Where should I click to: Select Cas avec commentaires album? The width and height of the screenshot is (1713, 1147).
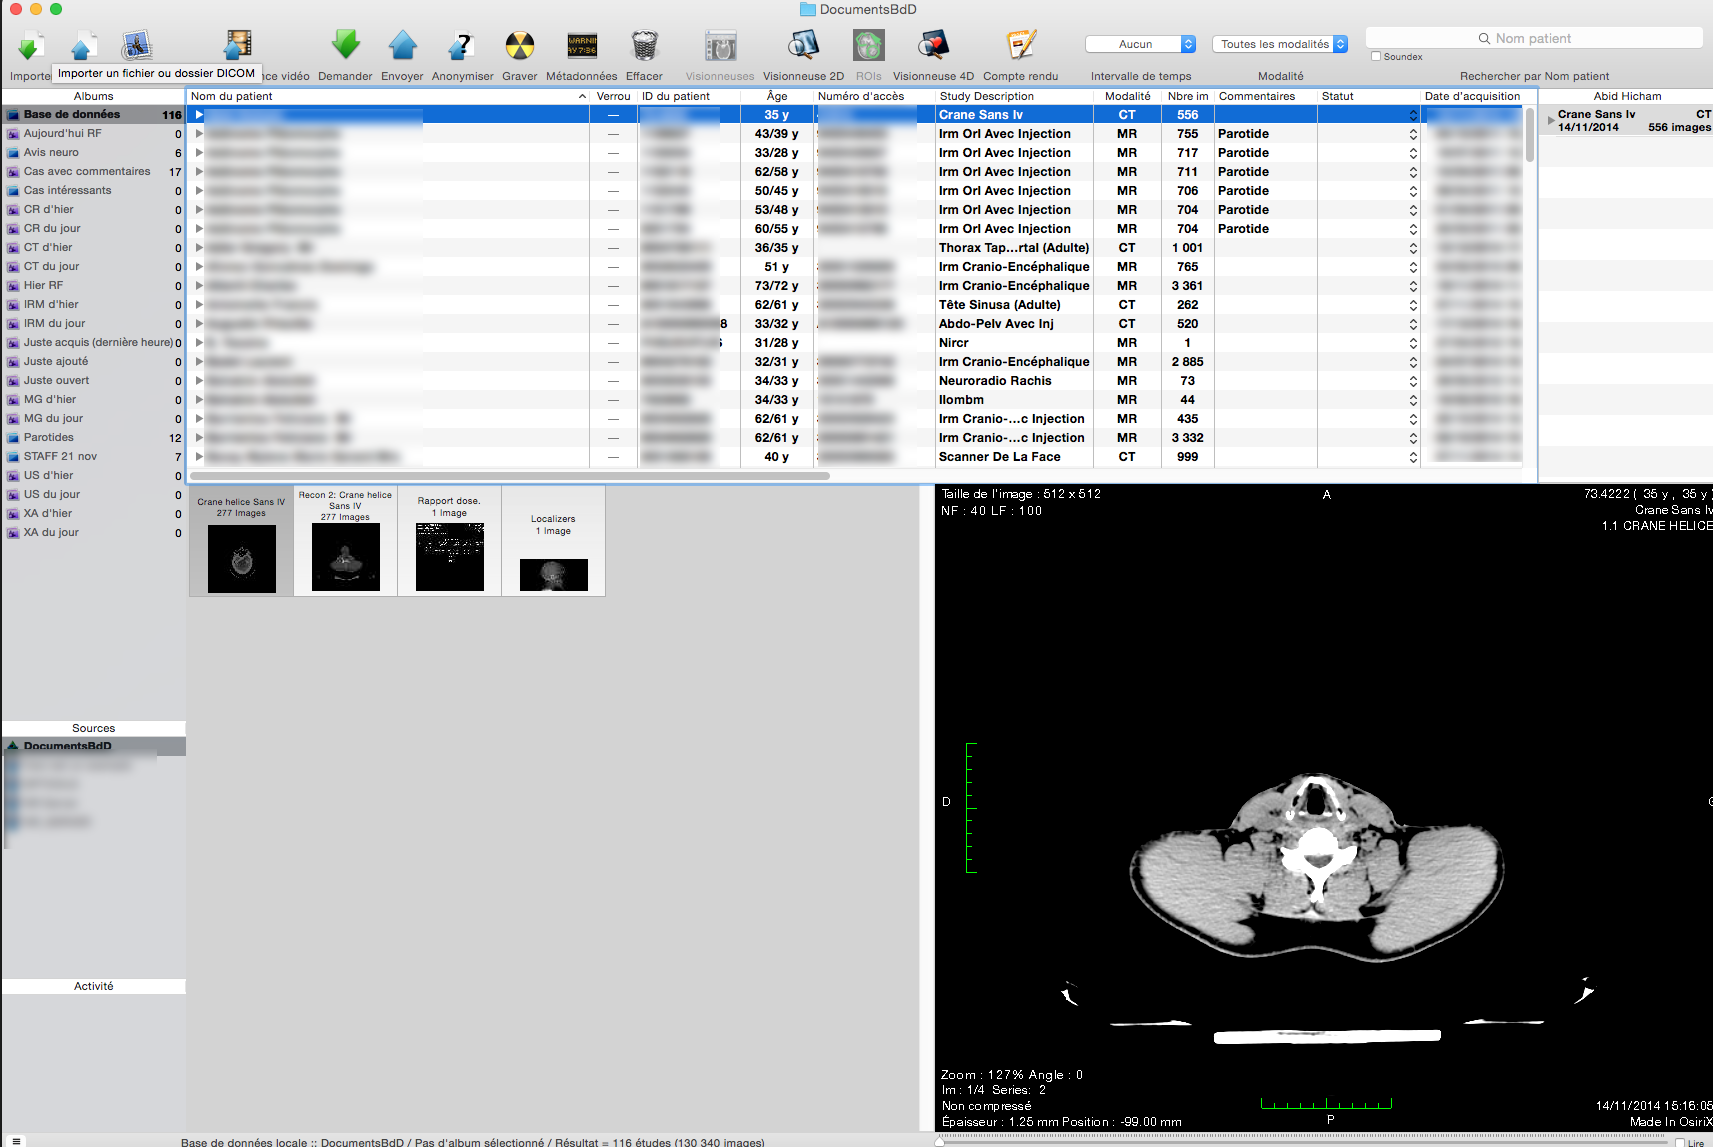coord(94,172)
